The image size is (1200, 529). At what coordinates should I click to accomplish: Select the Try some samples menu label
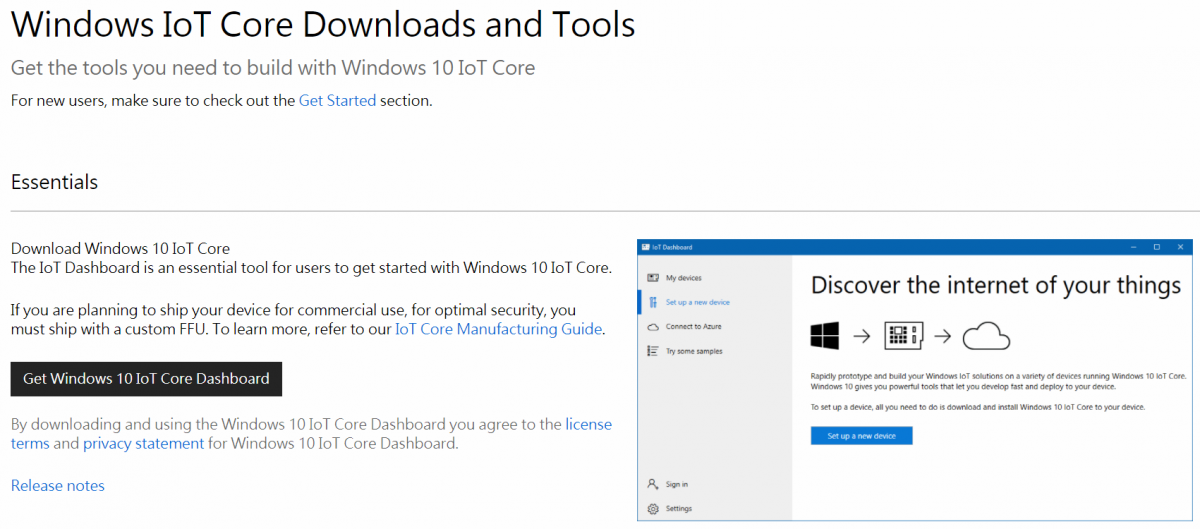pos(694,351)
